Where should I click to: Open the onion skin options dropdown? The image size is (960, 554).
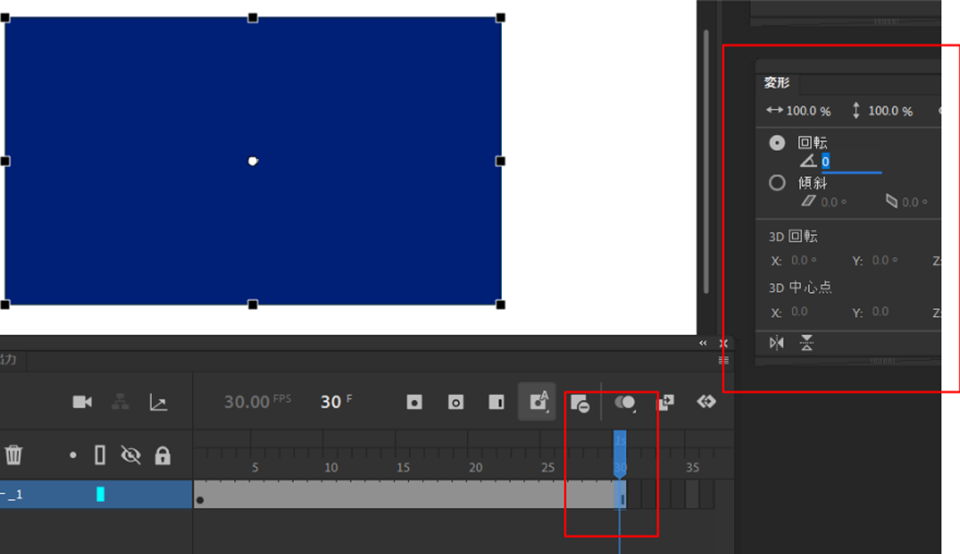tap(624, 403)
